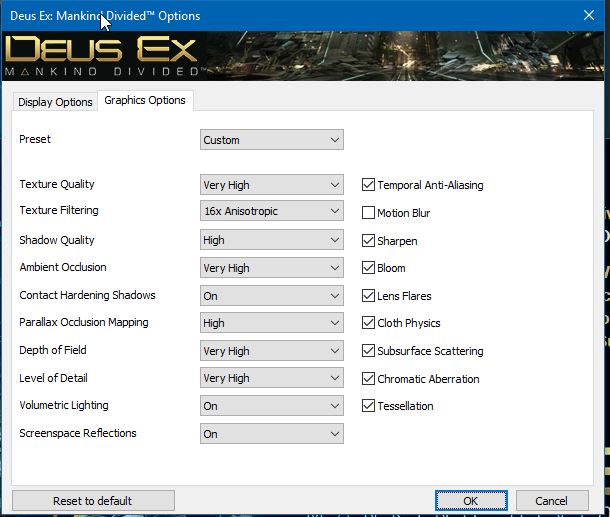
Task: Click the Volumetric Lighting label
Action: coord(64,405)
